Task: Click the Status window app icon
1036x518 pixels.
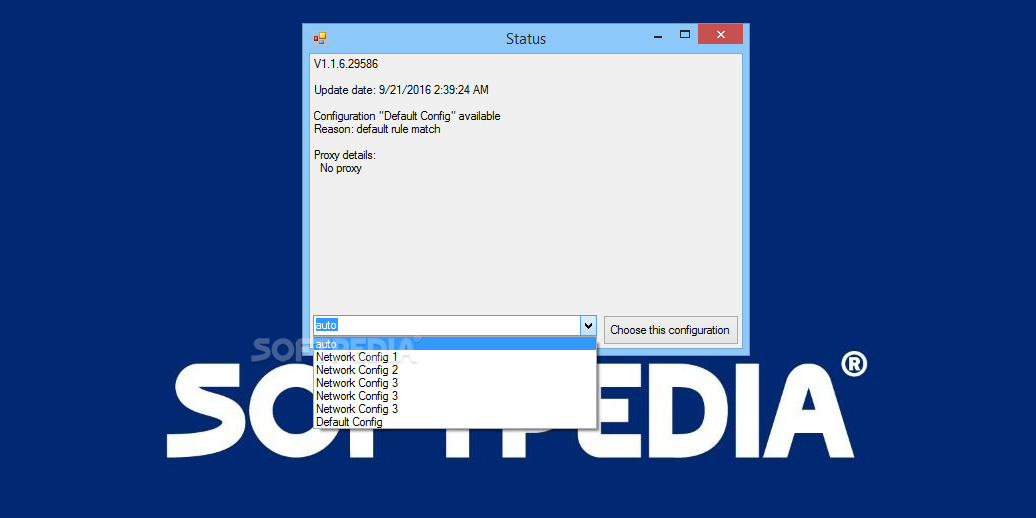Action: point(320,38)
